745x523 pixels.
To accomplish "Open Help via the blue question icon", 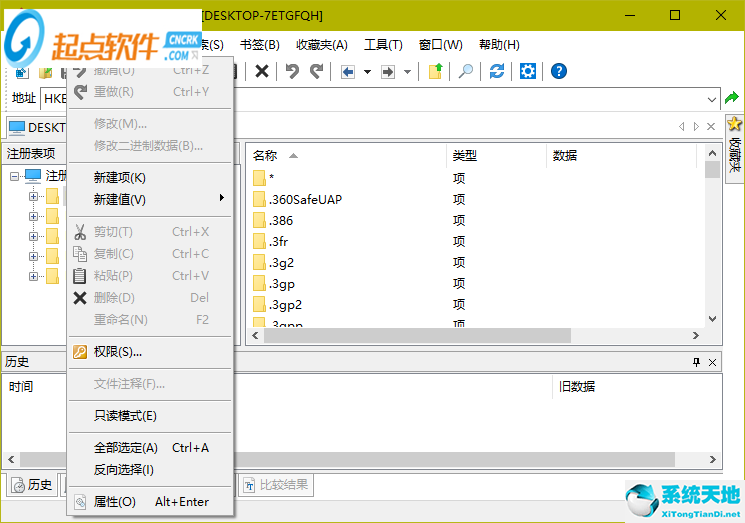I will coord(559,71).
